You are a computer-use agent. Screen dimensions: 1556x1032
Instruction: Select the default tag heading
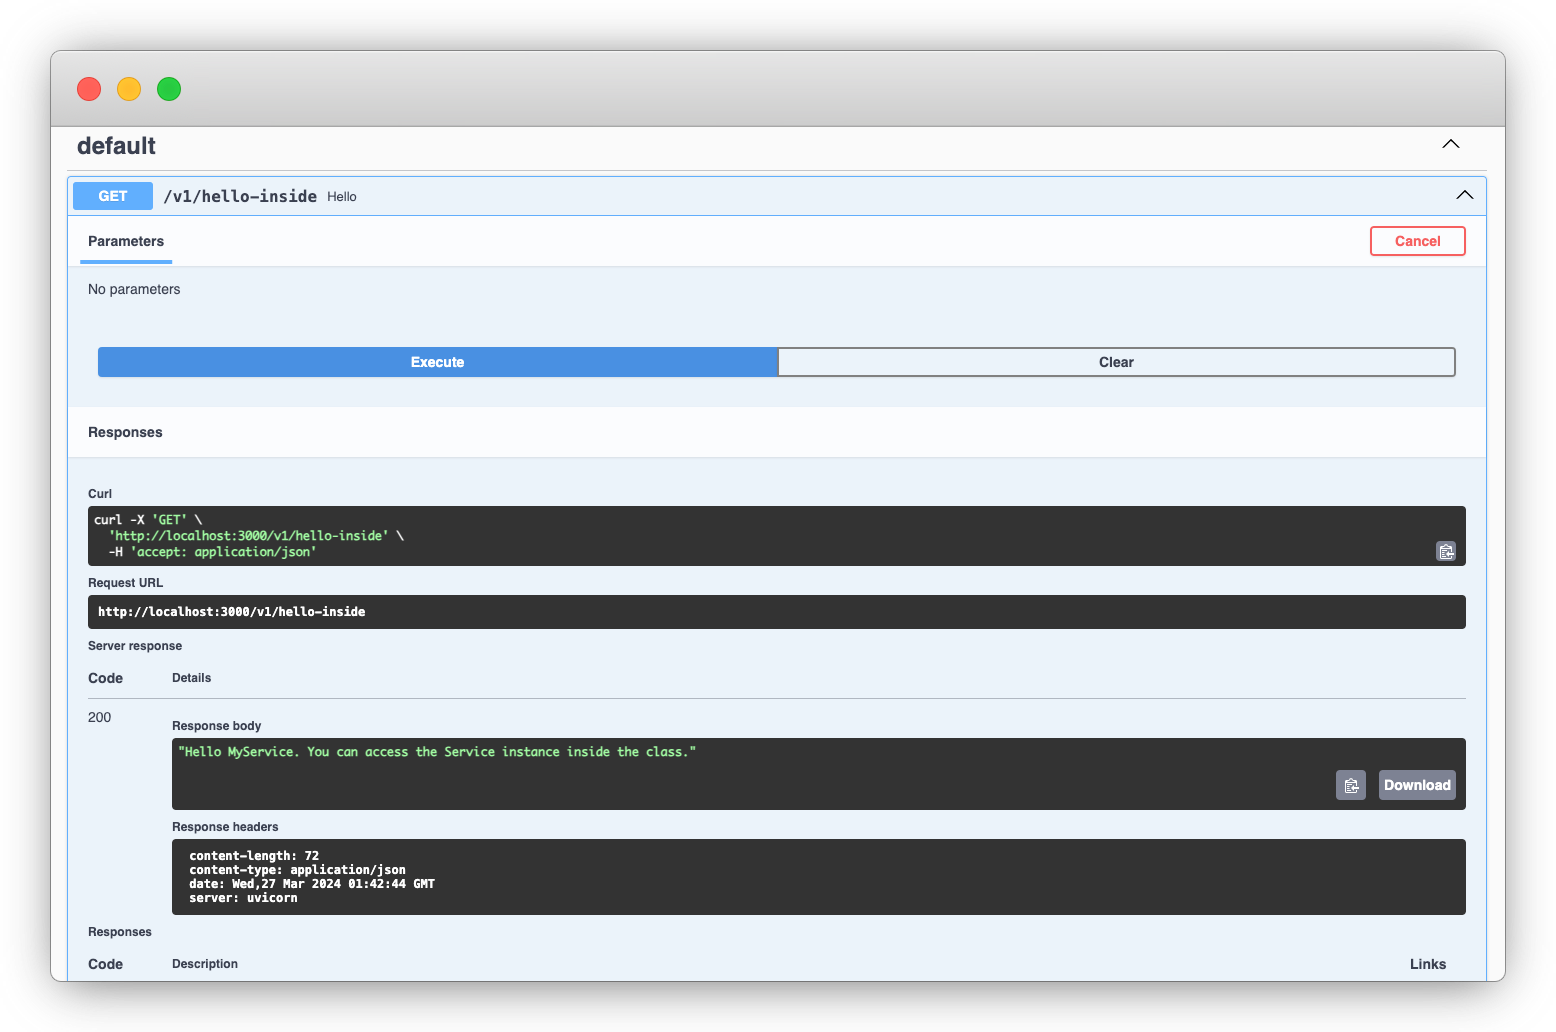[x=116, y=146]
